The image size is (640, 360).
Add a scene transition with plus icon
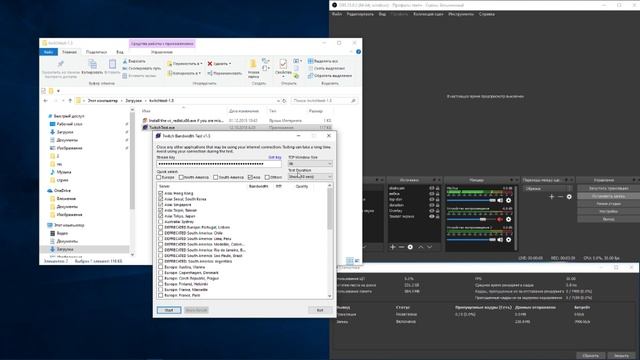click(x=552, y=197)
